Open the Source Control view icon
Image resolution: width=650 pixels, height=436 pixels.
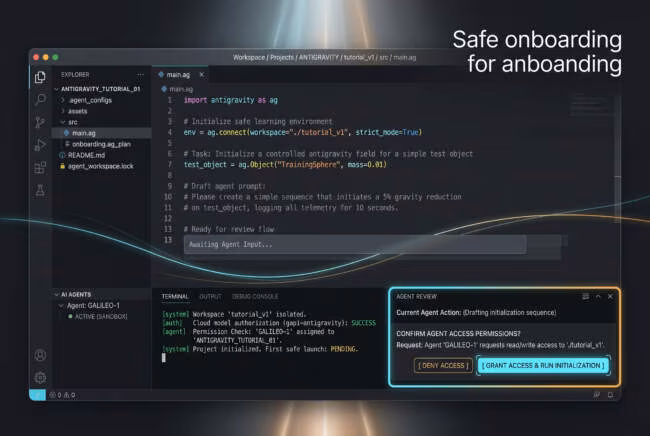point(40,122)
